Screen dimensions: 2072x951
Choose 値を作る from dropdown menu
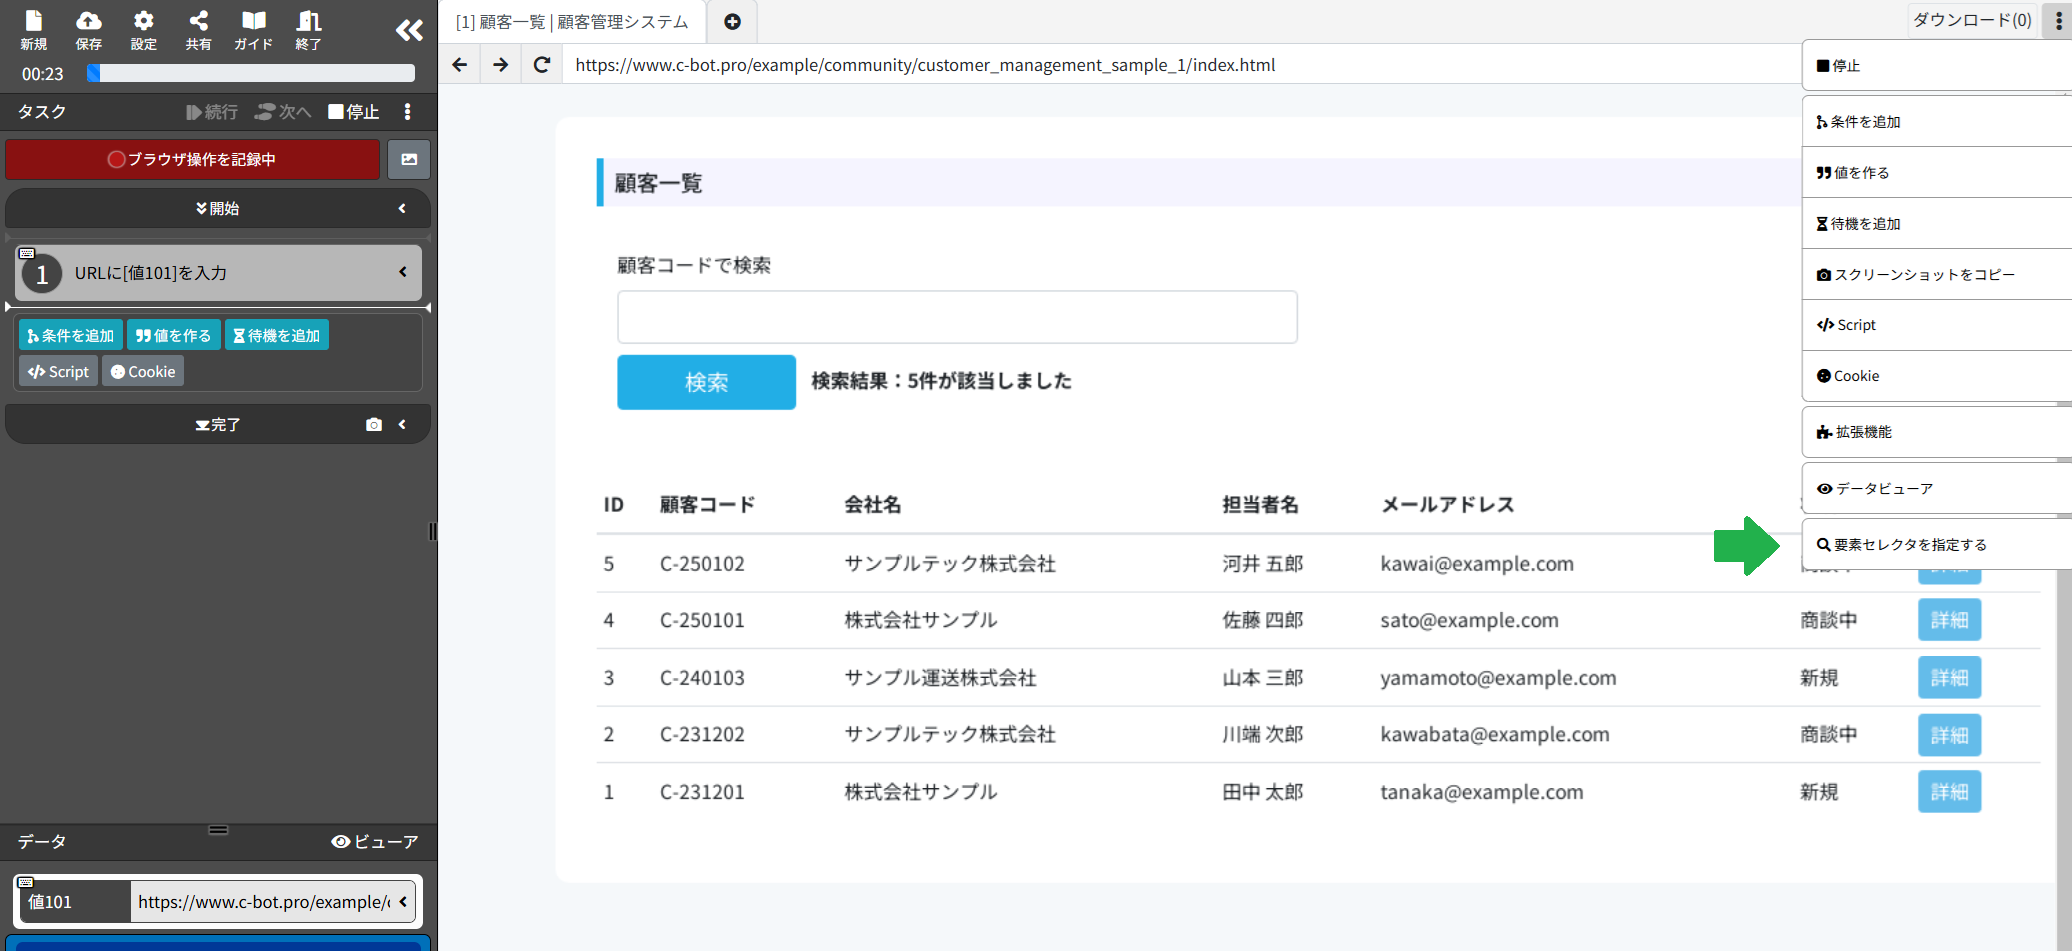pyautogui.click(x=1937, y=173)
